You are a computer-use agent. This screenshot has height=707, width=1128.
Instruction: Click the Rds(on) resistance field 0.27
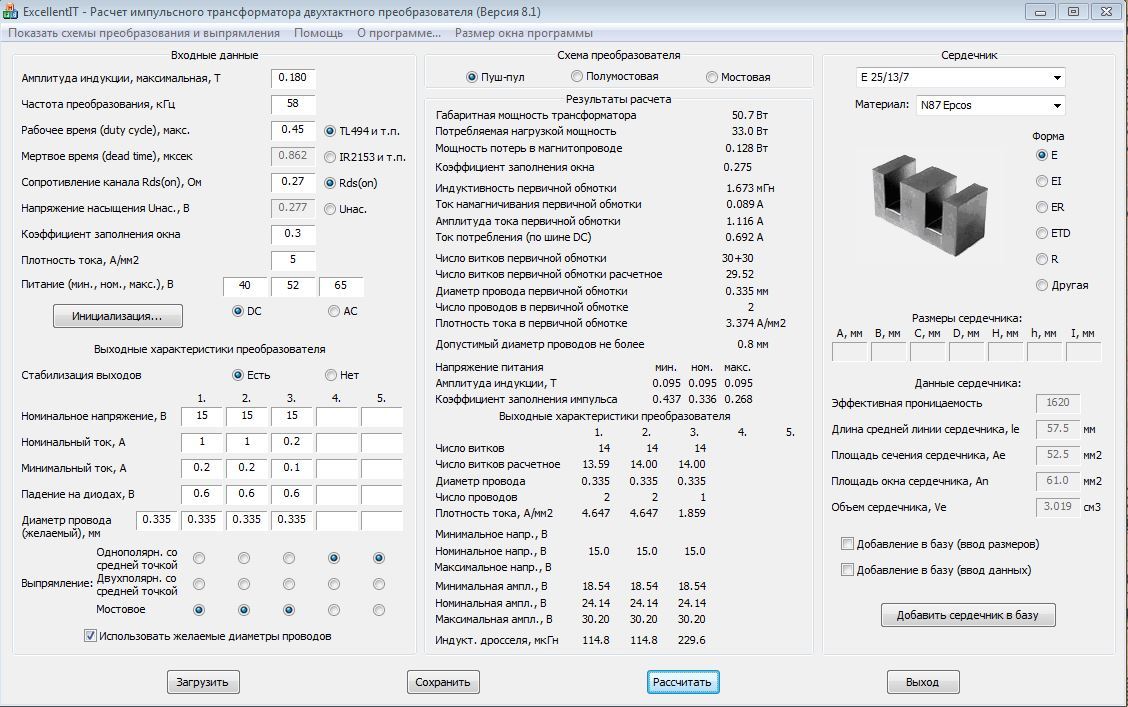click(293, 181)
